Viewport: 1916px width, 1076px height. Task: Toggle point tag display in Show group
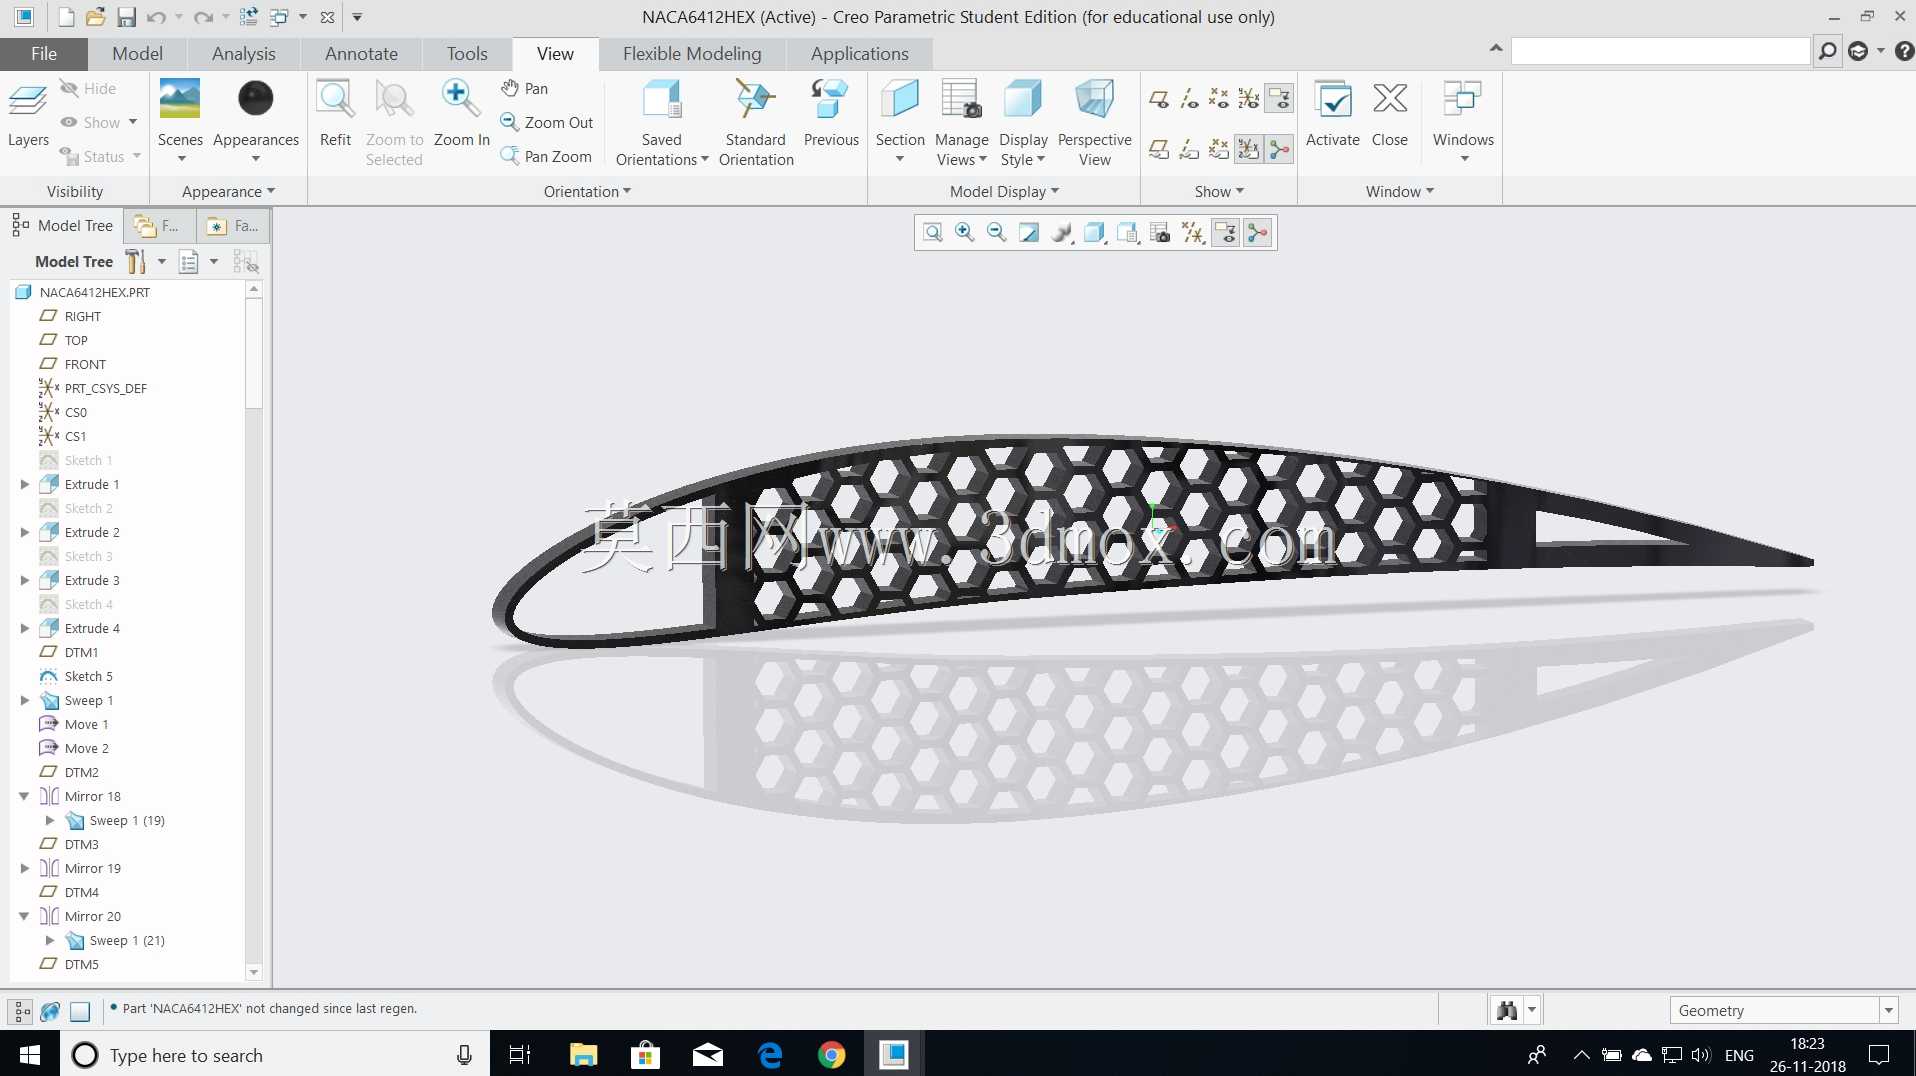coord(1219,149)
